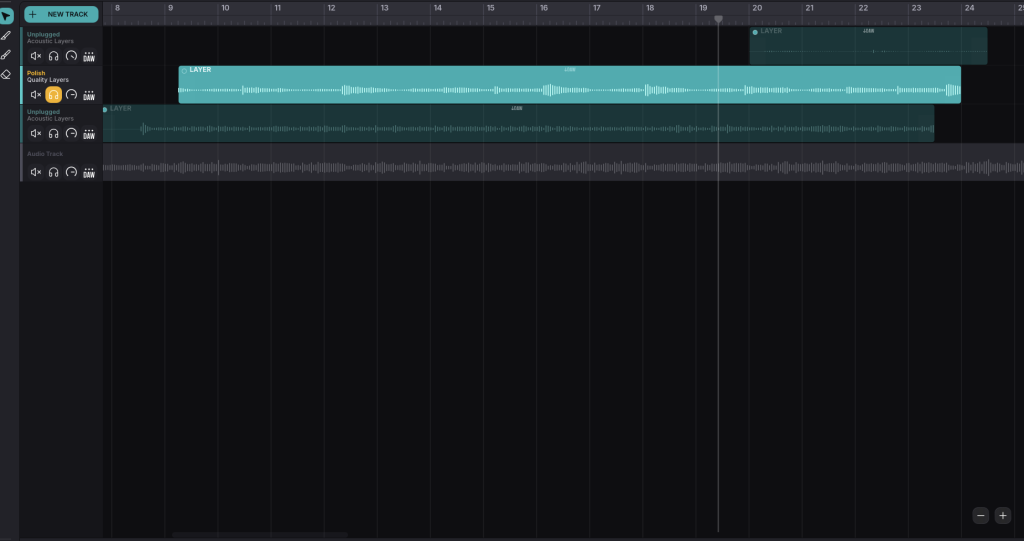Mute the Polish Quality Layers track

(36, 95)
